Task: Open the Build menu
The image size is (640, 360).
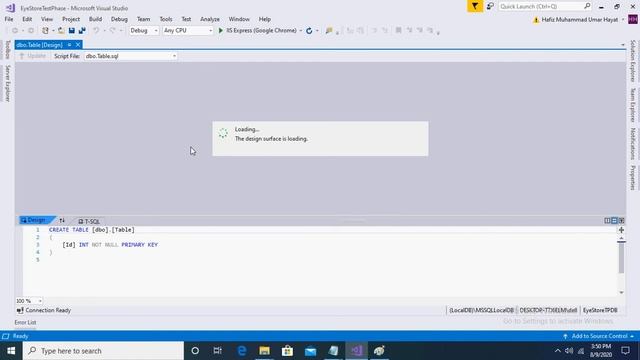Action: tap(95, 19)
